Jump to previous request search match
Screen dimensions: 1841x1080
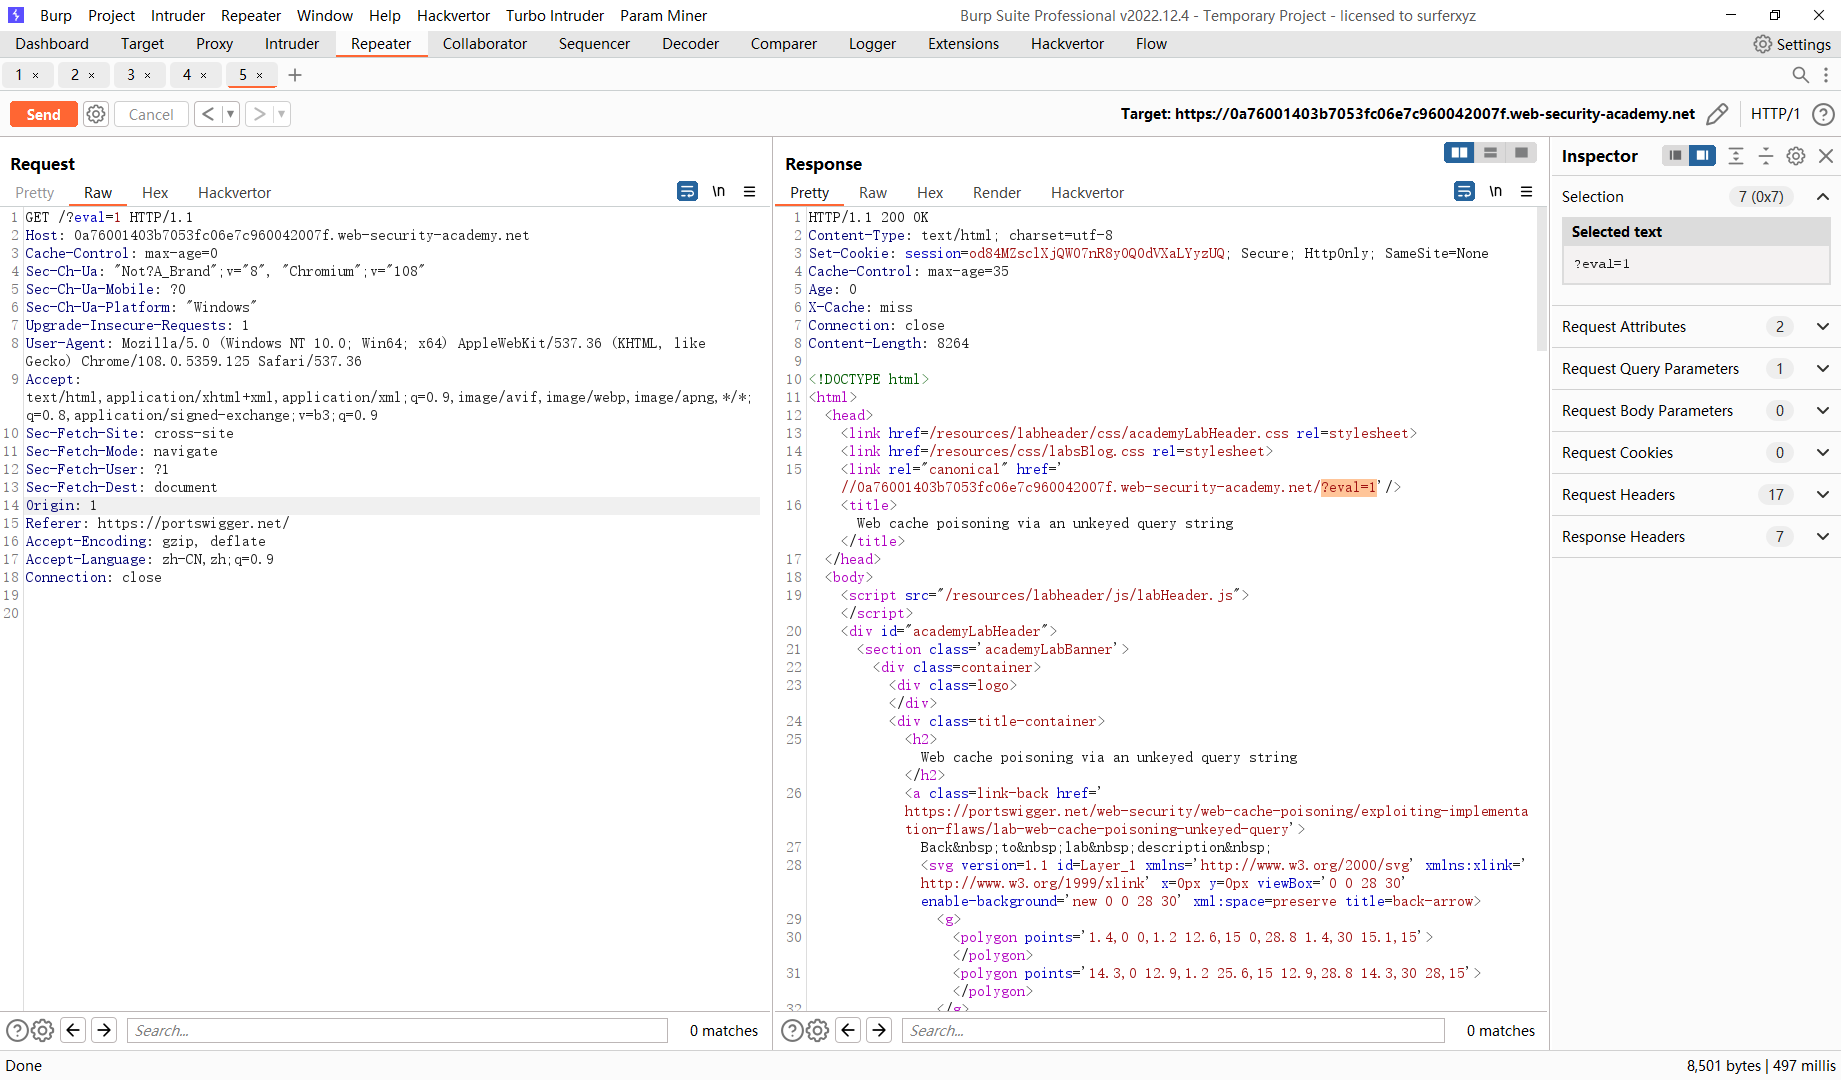pyautogui.click(x=73, y=1030)
